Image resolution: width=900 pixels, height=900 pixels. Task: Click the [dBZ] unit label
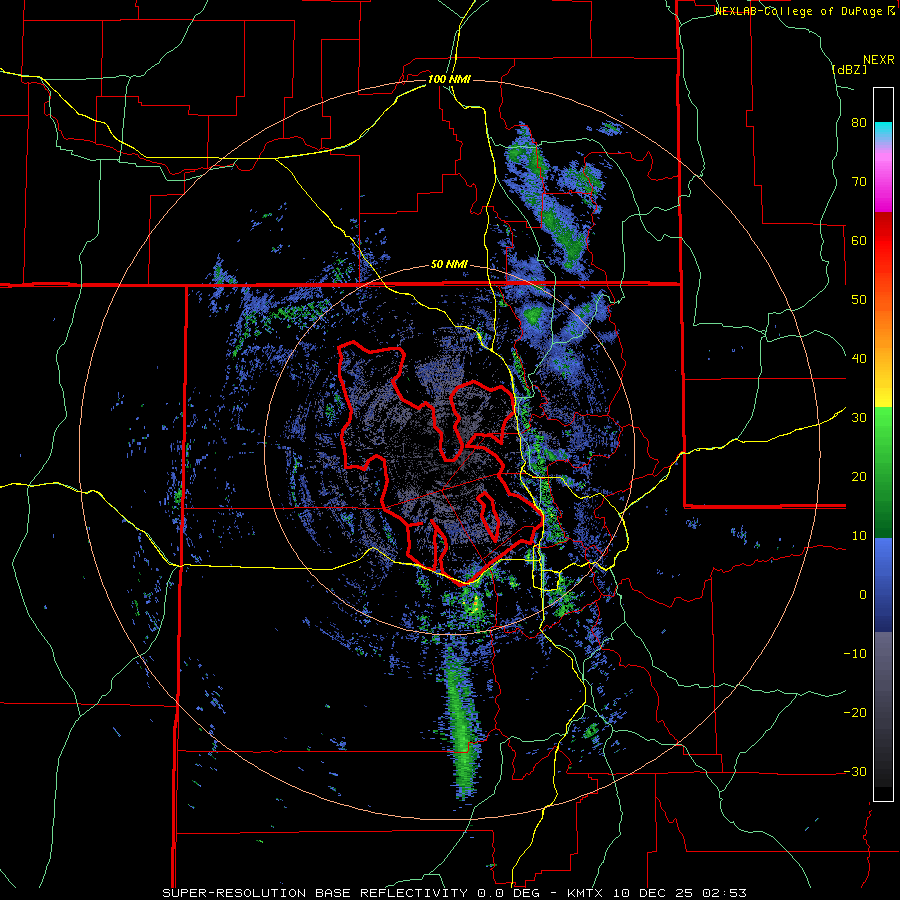point(849,69)
